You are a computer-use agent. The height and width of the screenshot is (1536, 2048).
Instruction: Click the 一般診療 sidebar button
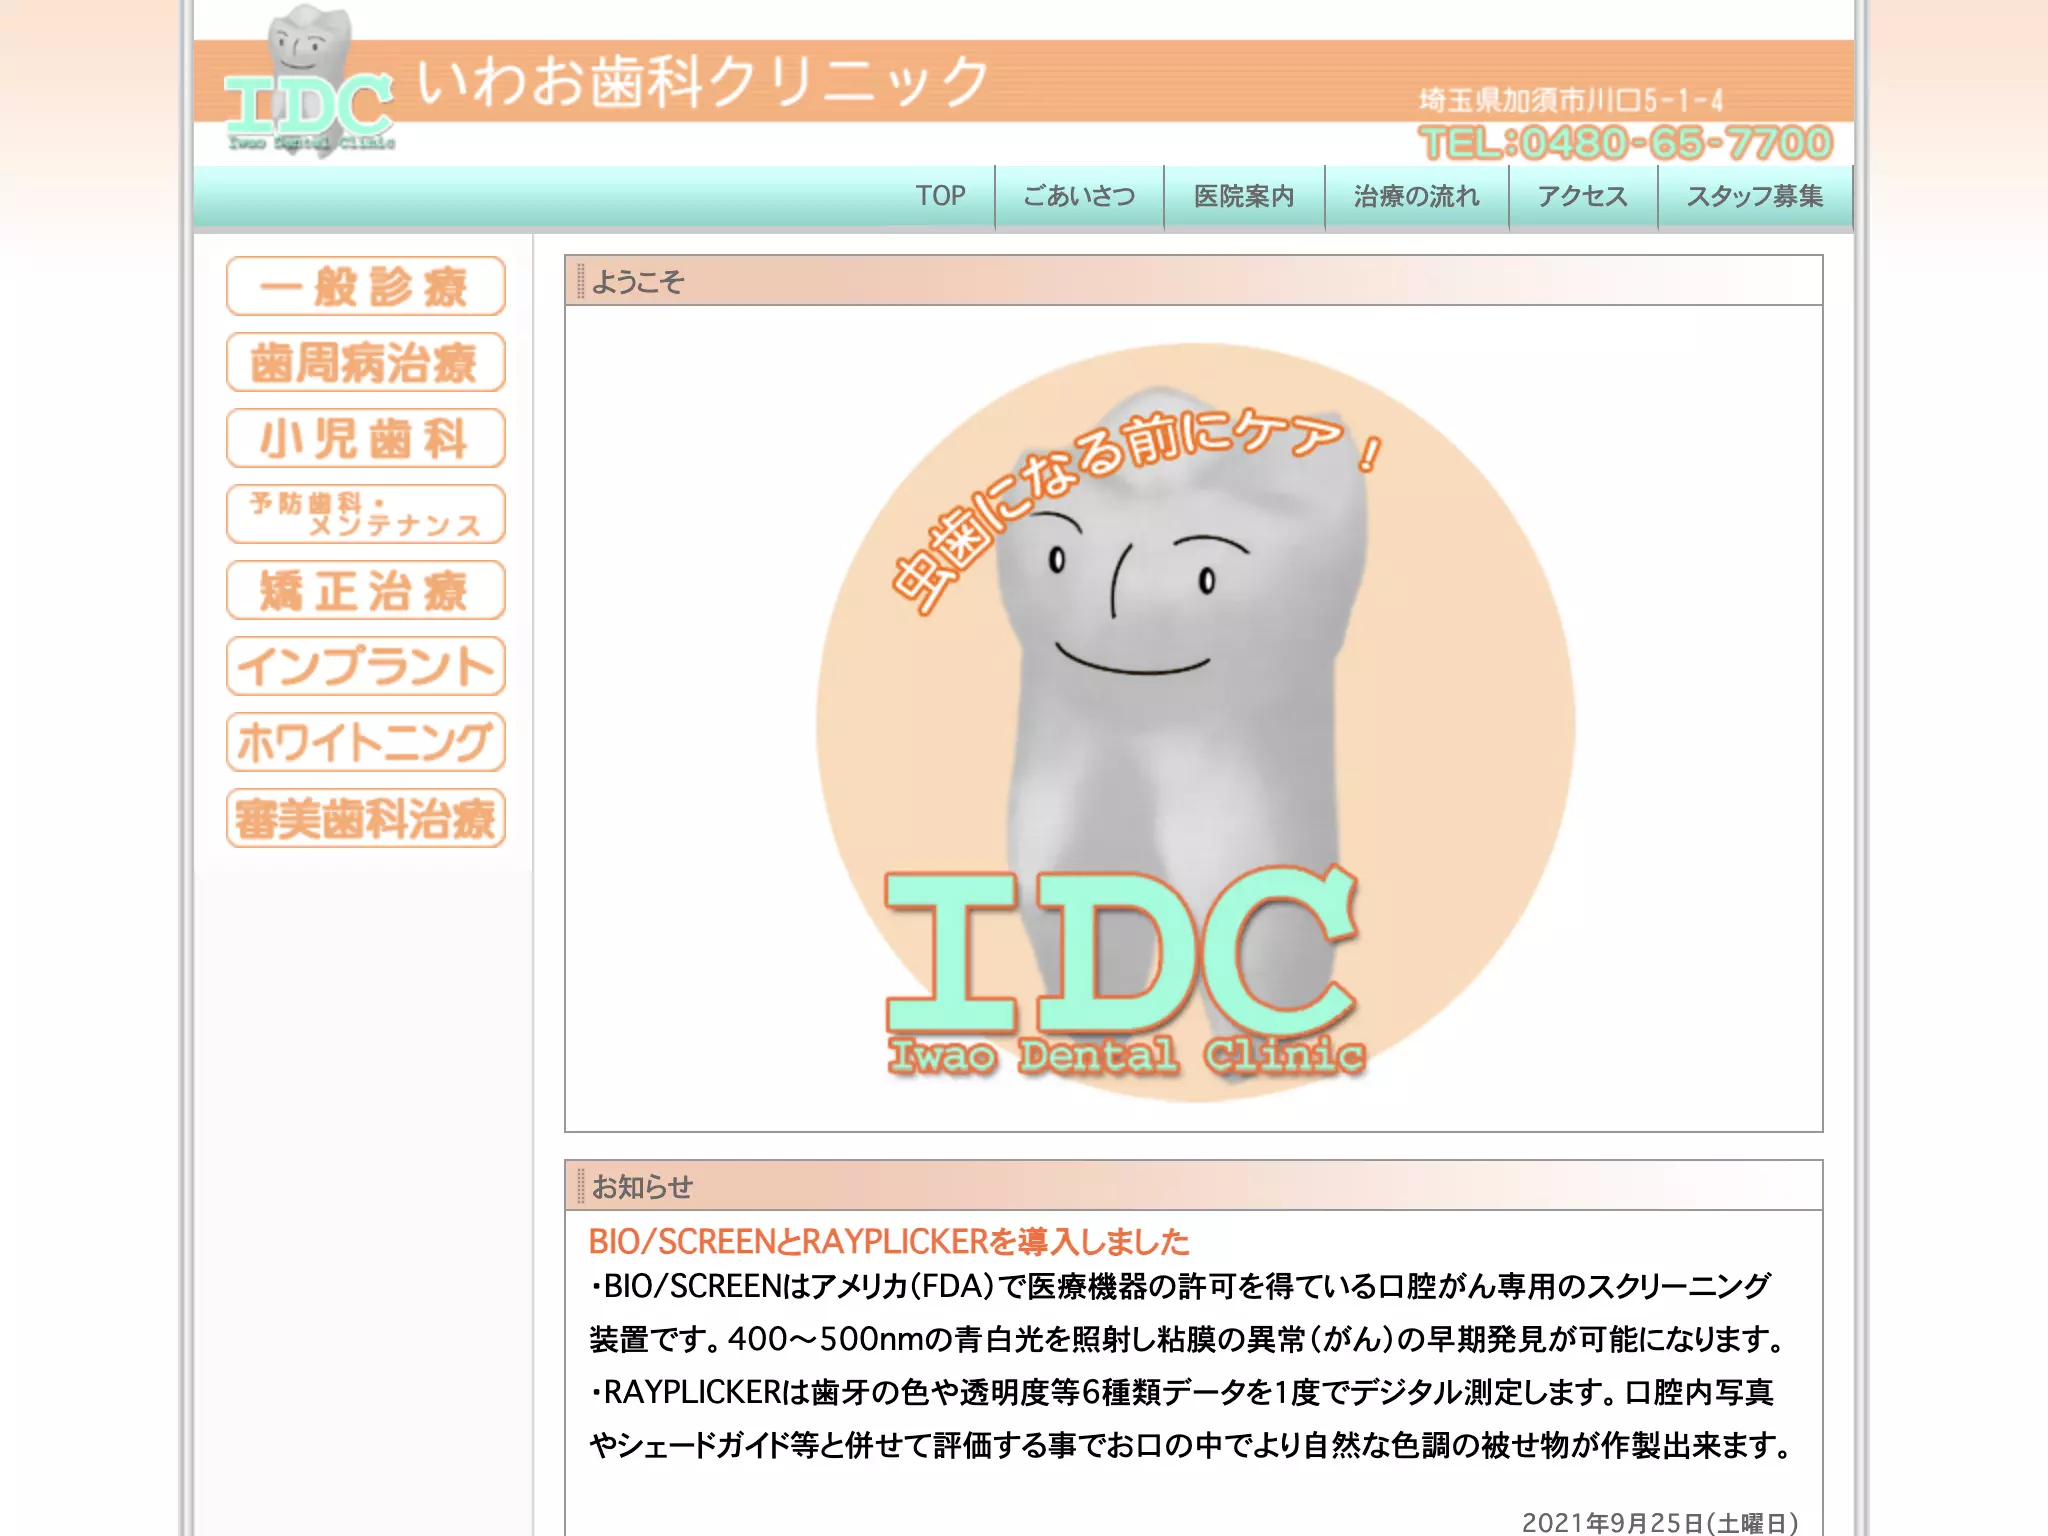click(x=366, y=286)
